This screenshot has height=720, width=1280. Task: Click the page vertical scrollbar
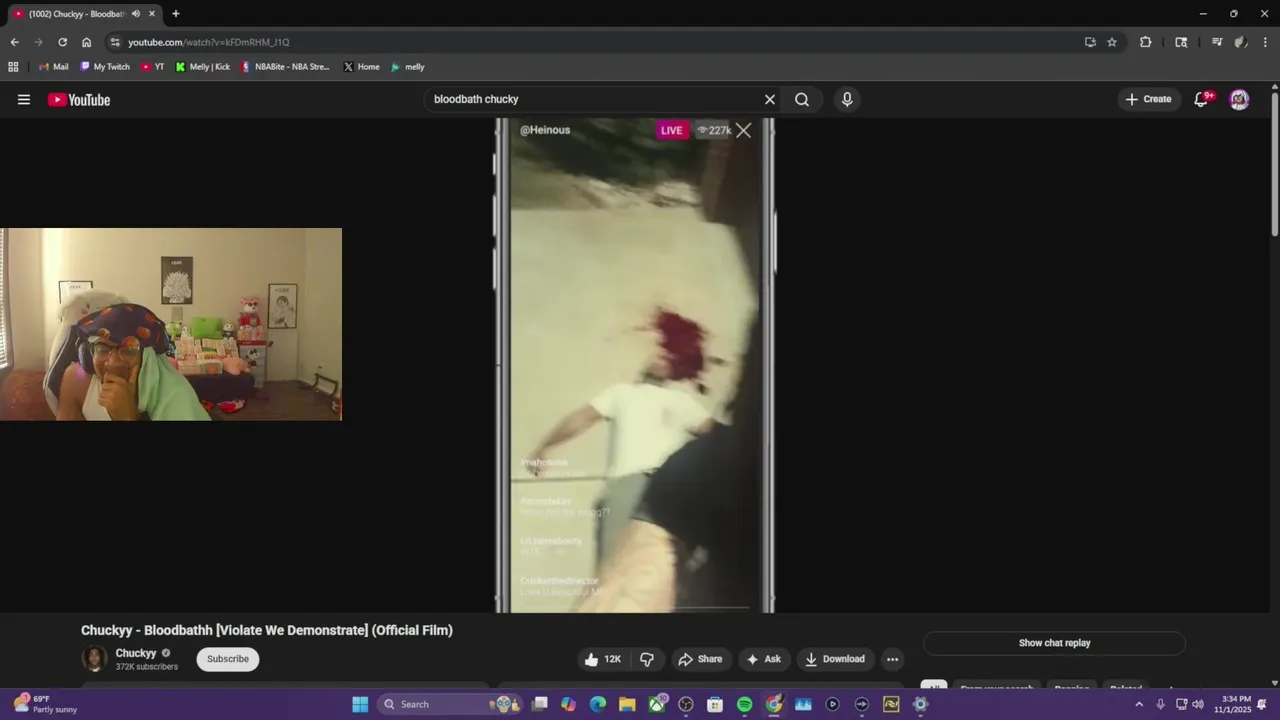(x=1274, y=165)
